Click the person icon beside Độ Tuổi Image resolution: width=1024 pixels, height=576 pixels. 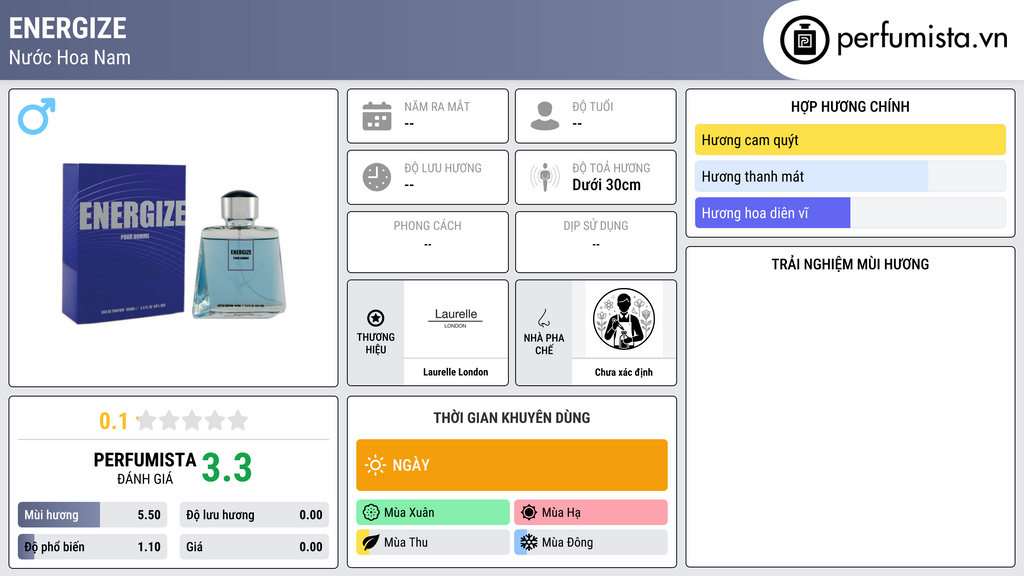[x=545, y=116]
